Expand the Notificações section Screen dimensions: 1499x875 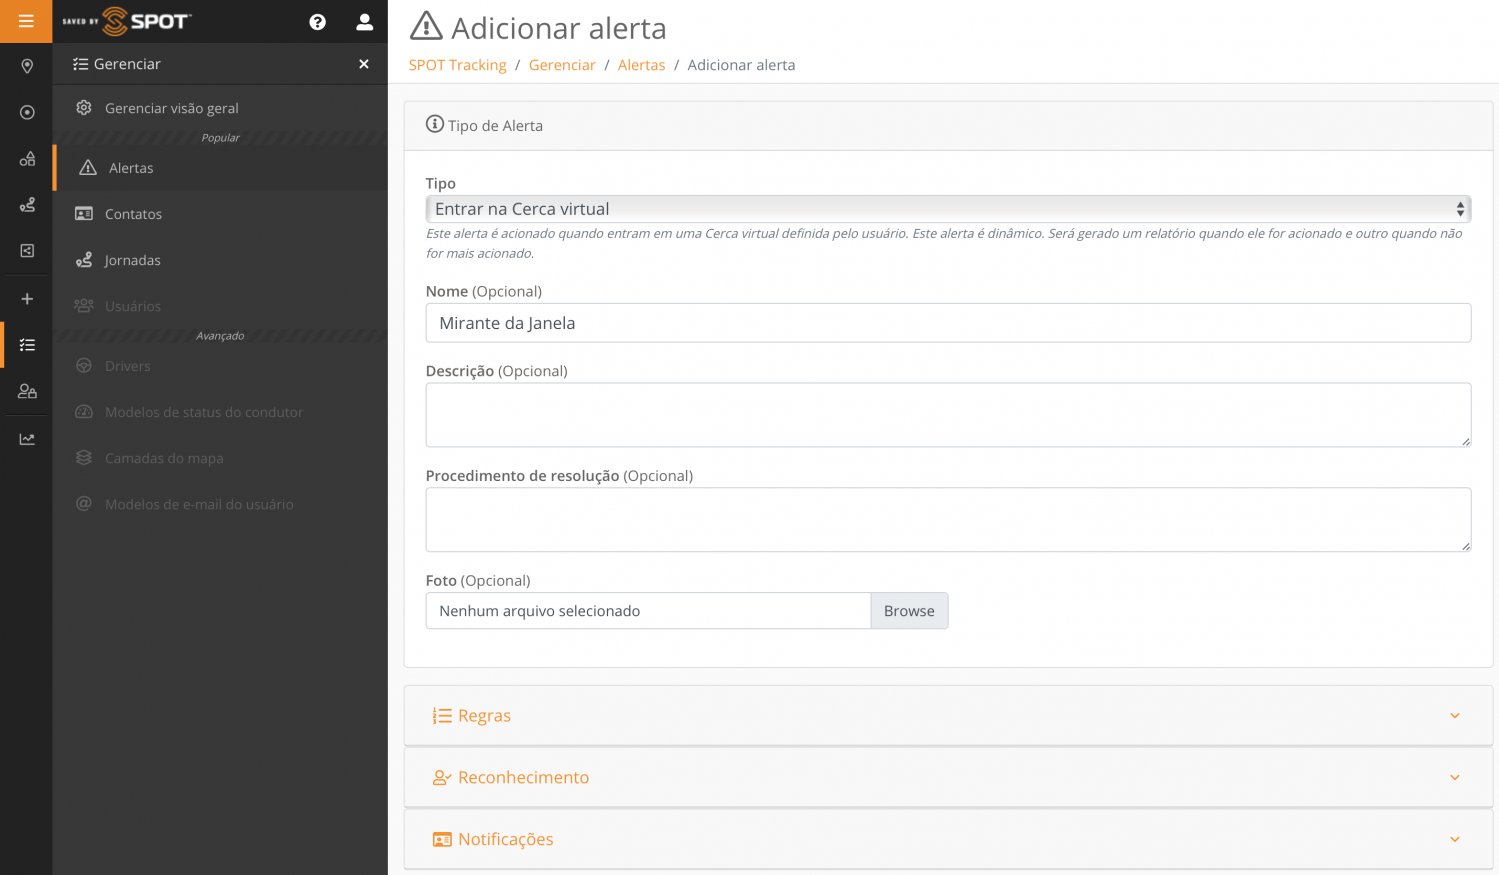(x=947, y=840)
